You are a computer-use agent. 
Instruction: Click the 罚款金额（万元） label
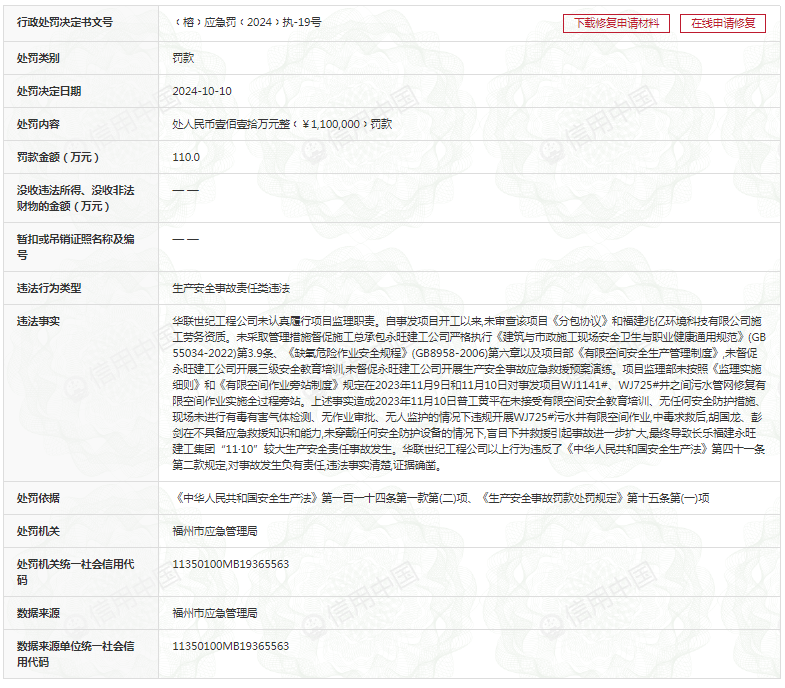58,157
